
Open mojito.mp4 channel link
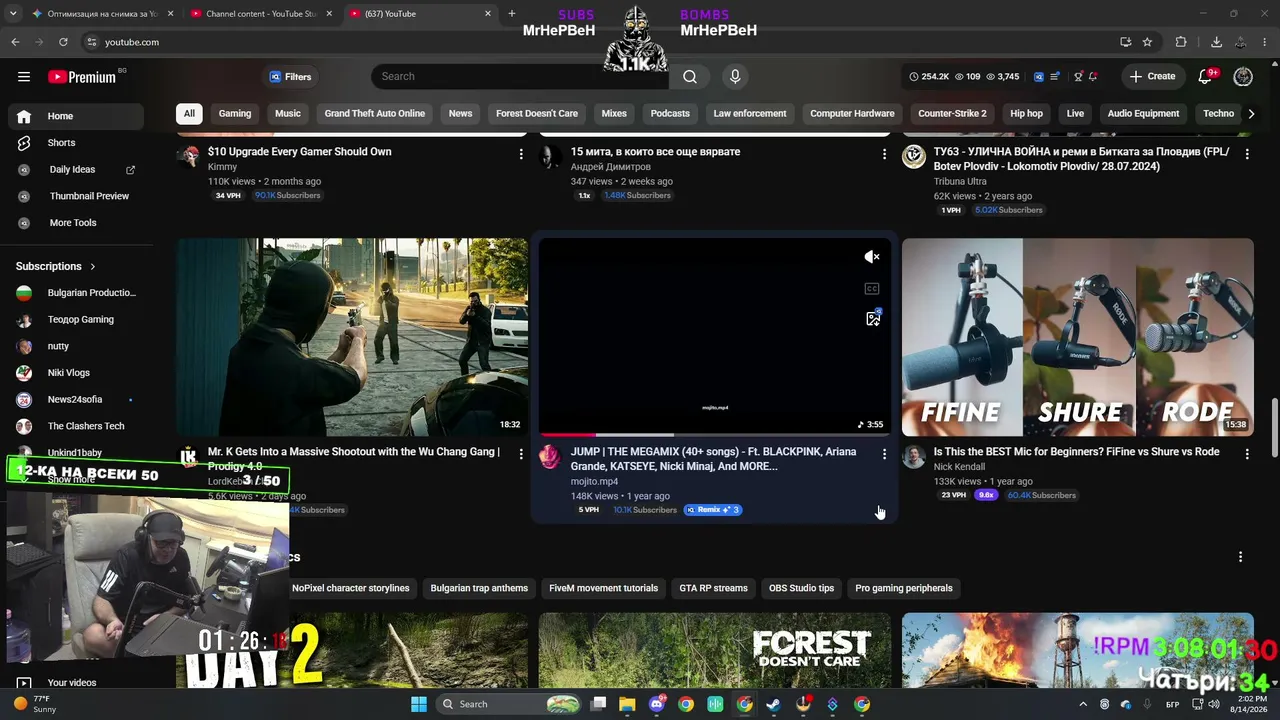pos(594,481)
